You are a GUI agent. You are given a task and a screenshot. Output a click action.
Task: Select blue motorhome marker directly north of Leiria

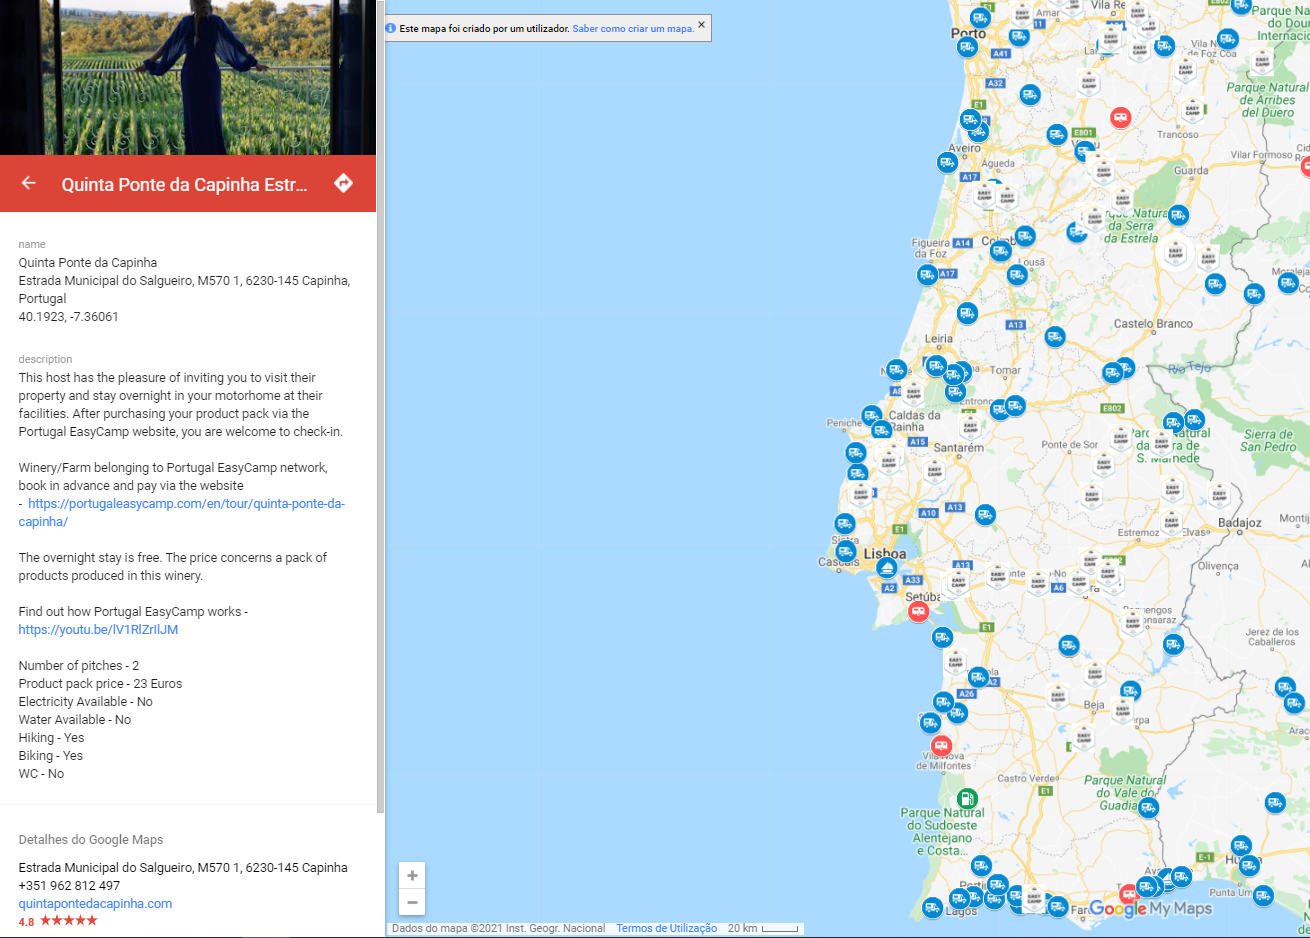967,313
